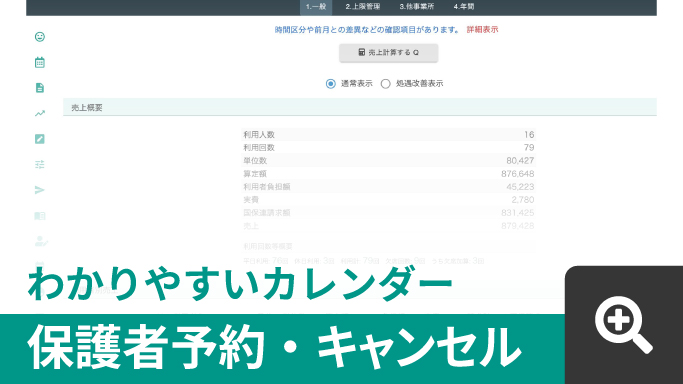Click the pencil edit sidebar icon
Image resolution: width=683 pixels, height=384 pixels.
tap(40, 139)
